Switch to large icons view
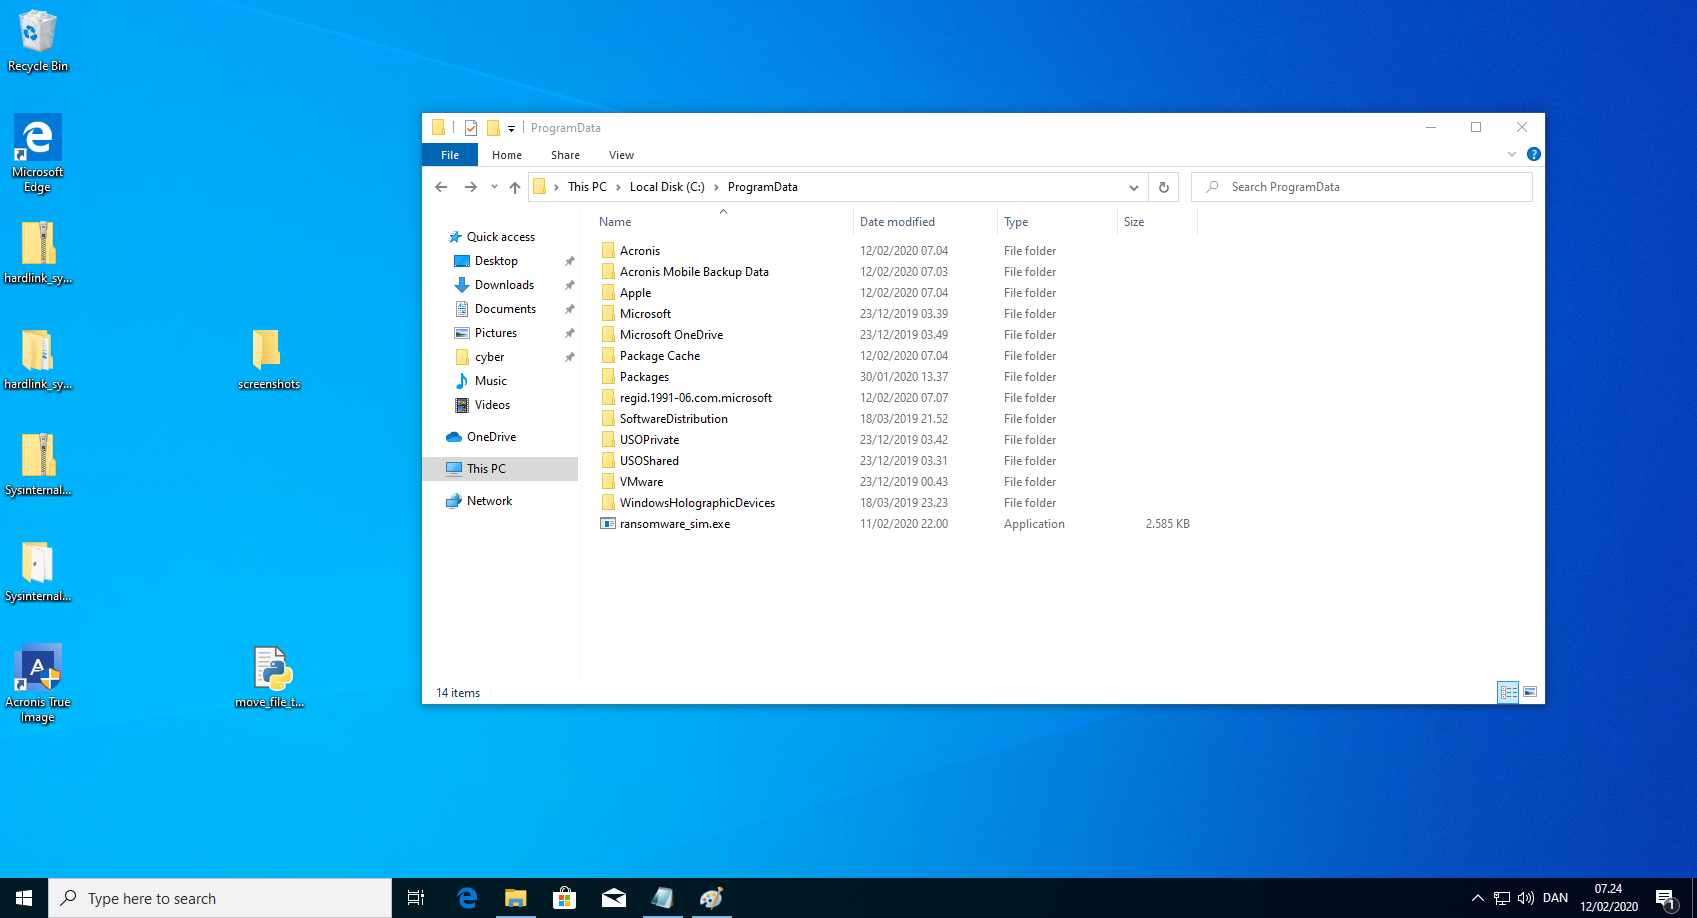 coord(1529,692)
